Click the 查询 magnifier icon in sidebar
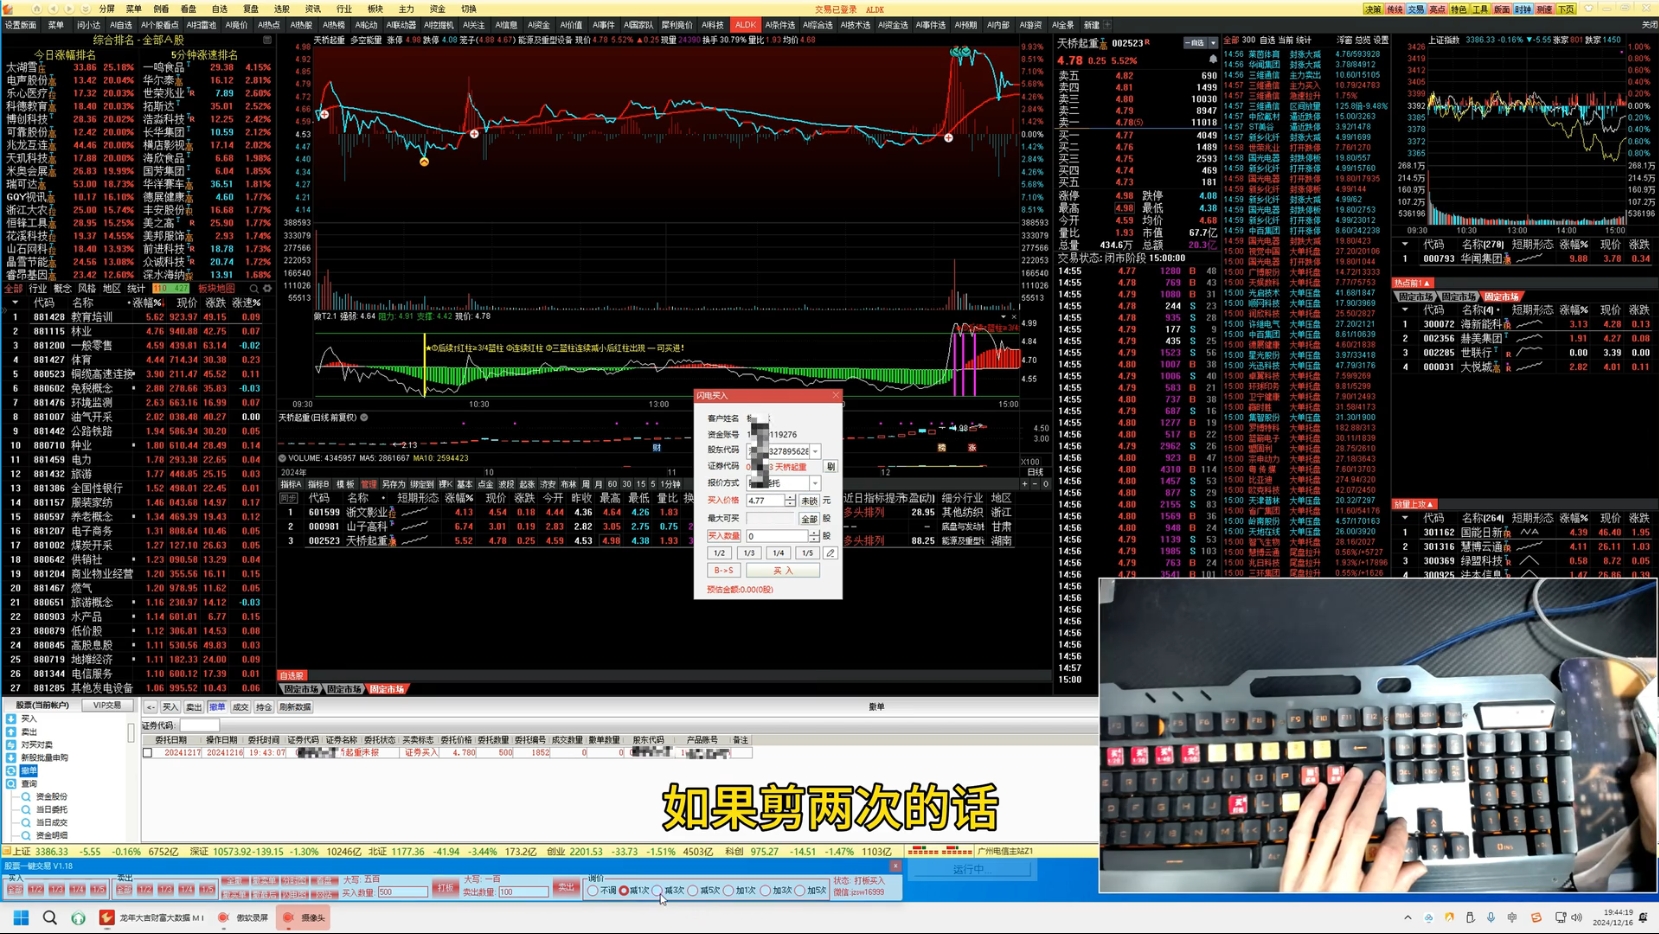 [x=11, y=784]
